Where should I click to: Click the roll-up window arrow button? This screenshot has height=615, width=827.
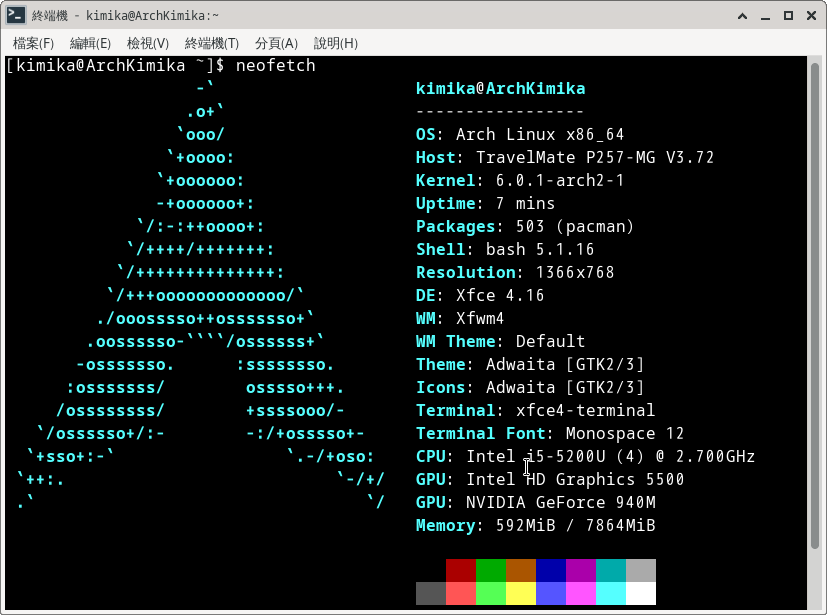pyautogui.click(x=742, y=16)
